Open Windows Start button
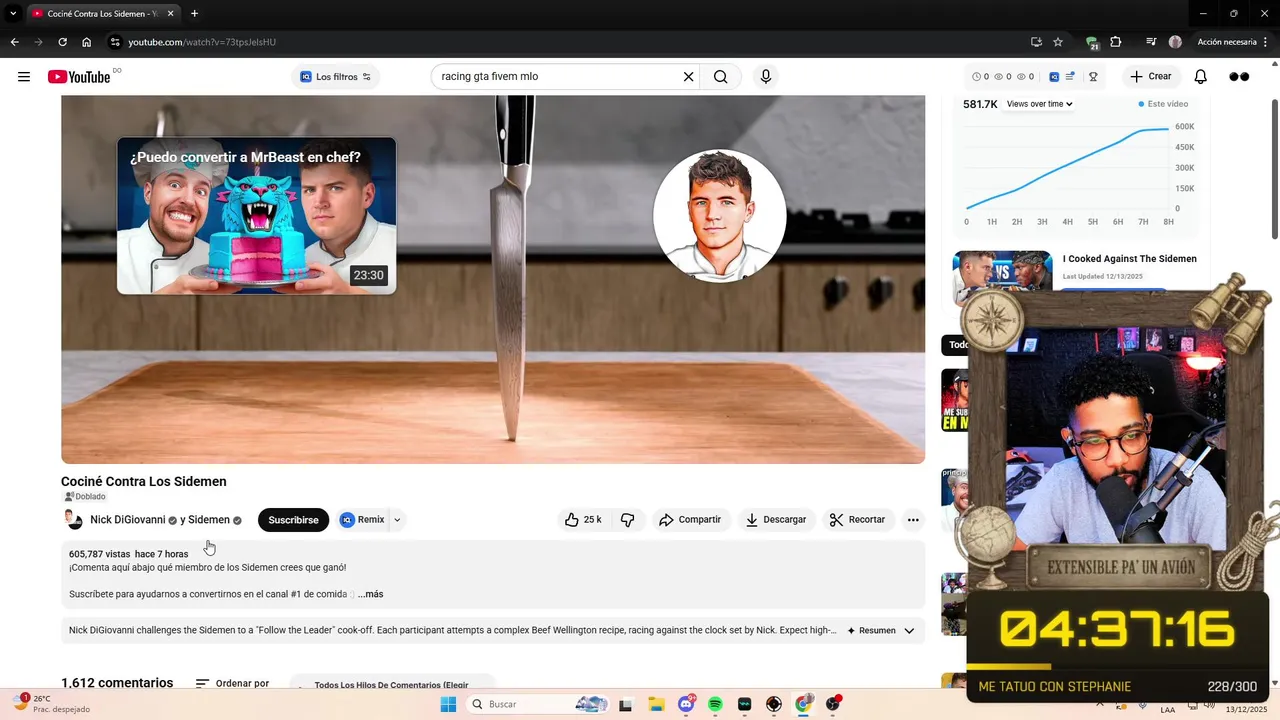Screen dimensions: 1280x720 [x=447, y=704]
